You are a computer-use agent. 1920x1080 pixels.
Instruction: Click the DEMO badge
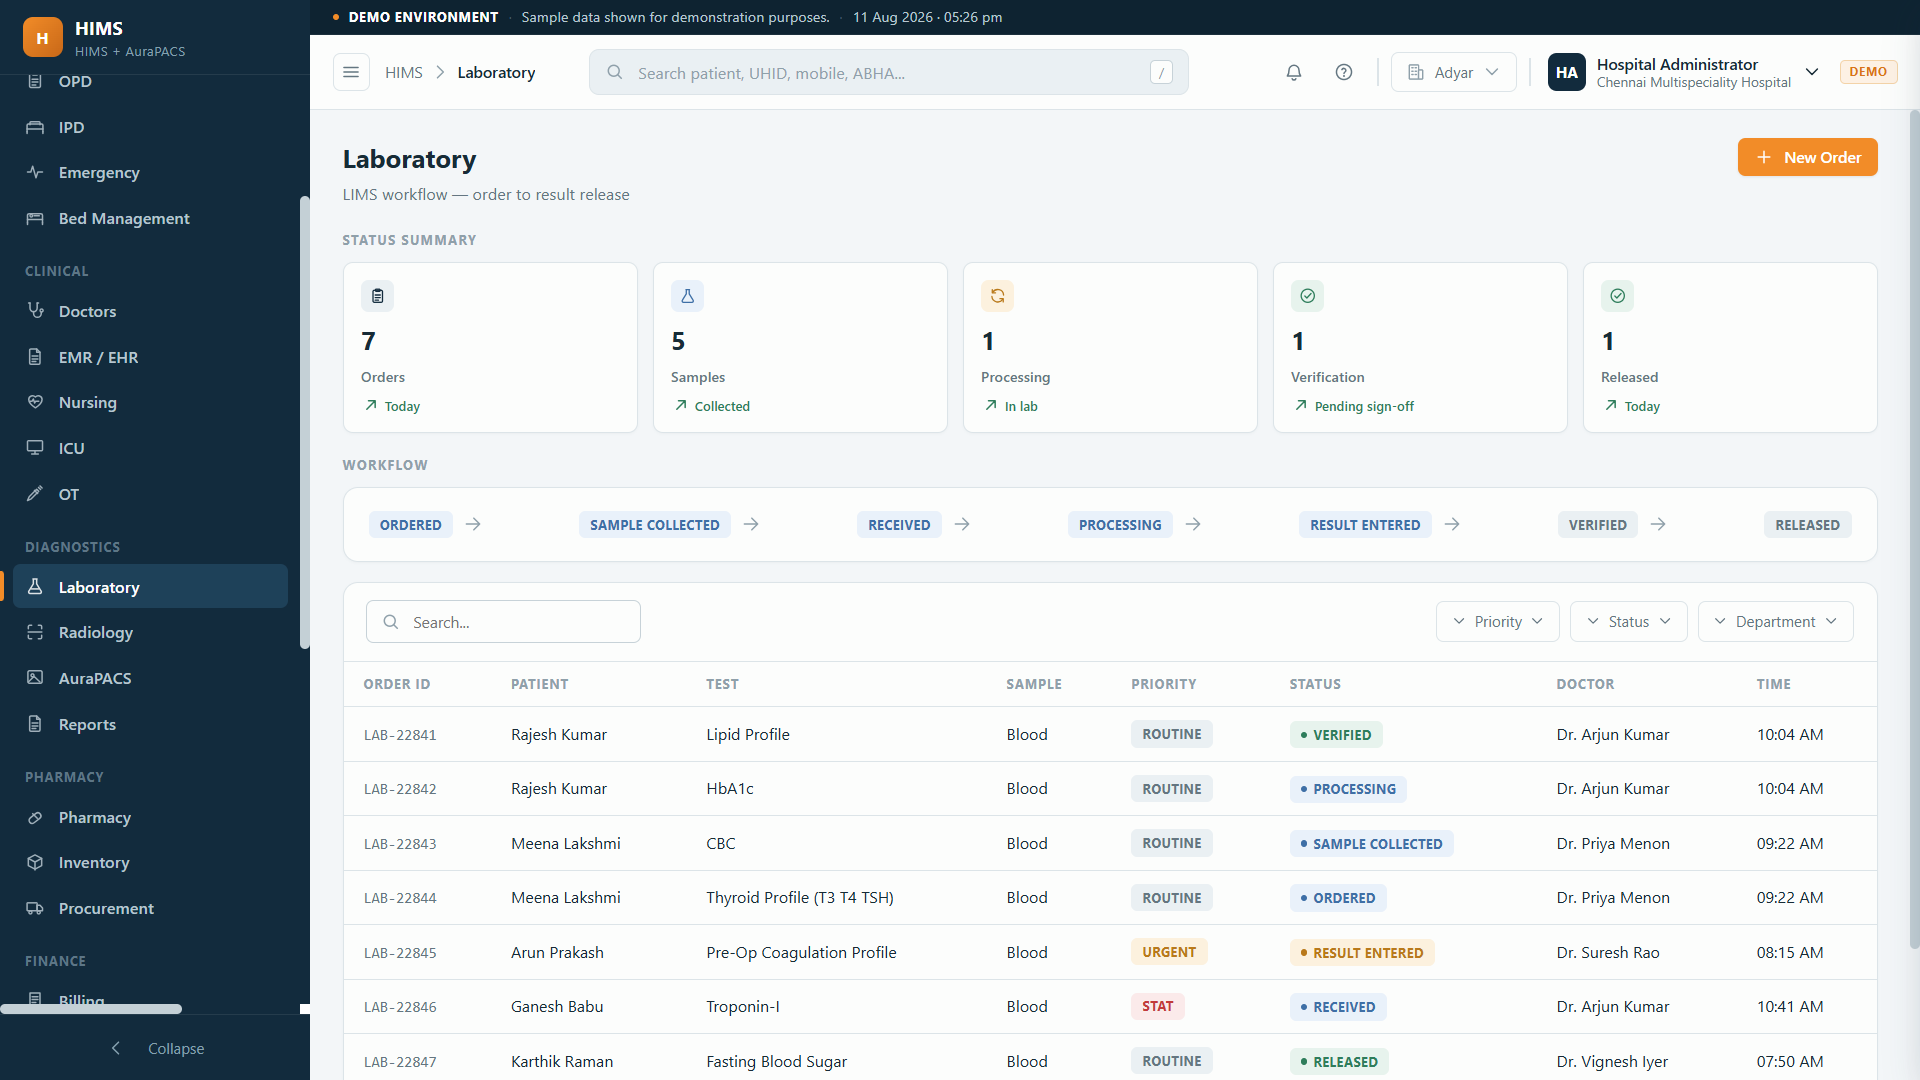(1868, 72)
